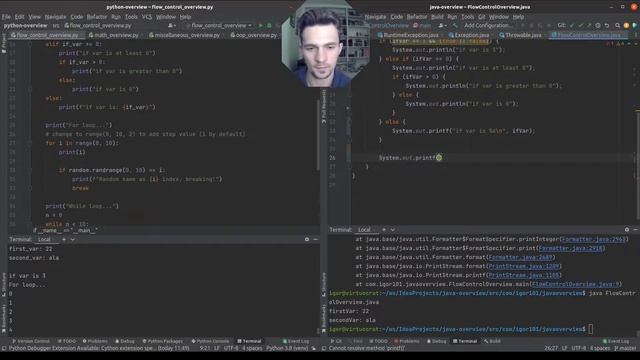Click the Python 3.8 (venv) interpreter selector
The image size is (640, 360).
pyautogui.click(x=287, y=349)
